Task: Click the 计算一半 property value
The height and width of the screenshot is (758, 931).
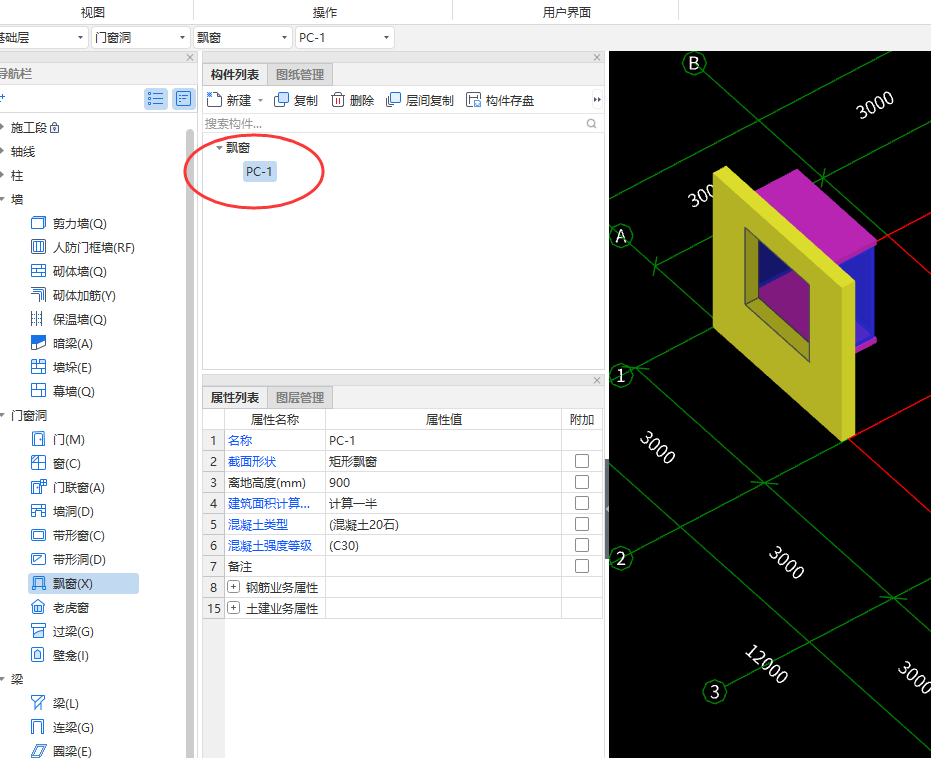Action: point(443,503)
